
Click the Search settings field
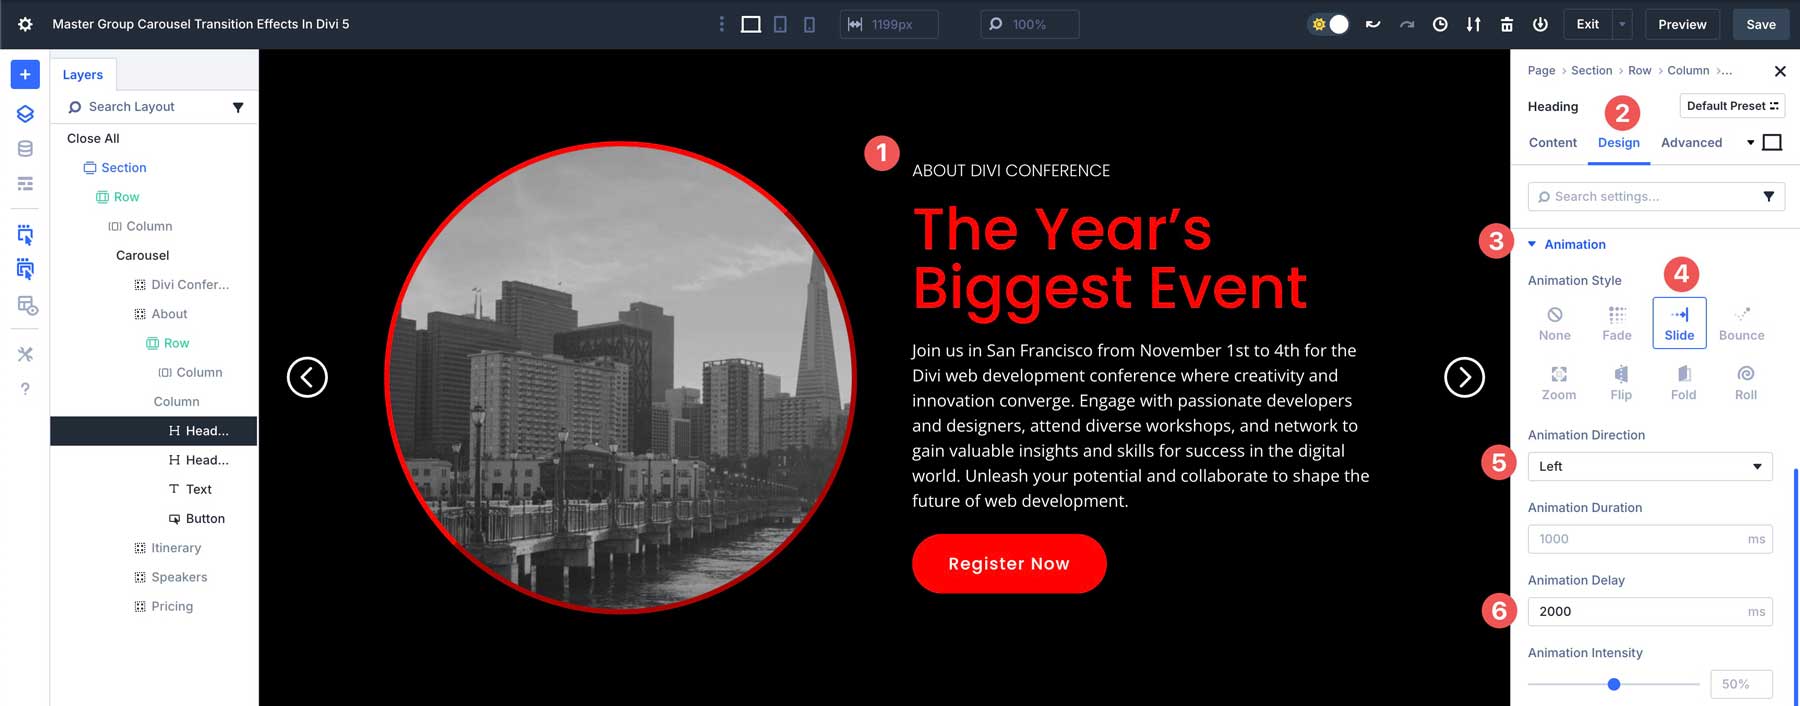pyautogui.click(x=1656, y=197)
